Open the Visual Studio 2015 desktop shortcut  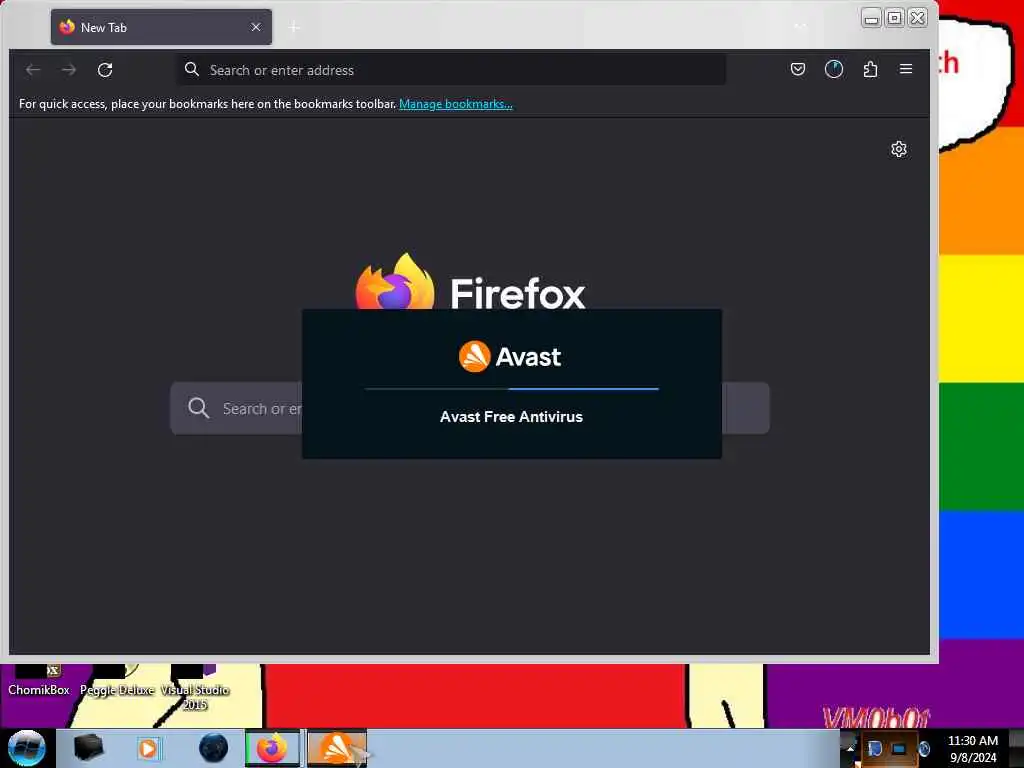pos(195,688)
